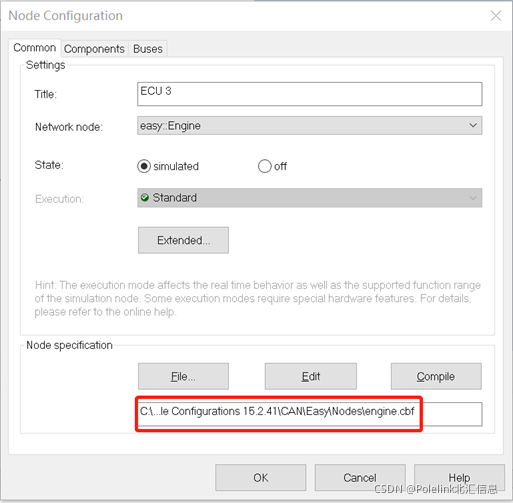Confirm with the OK button
The image size is (513, 503).
pos(261,478)
